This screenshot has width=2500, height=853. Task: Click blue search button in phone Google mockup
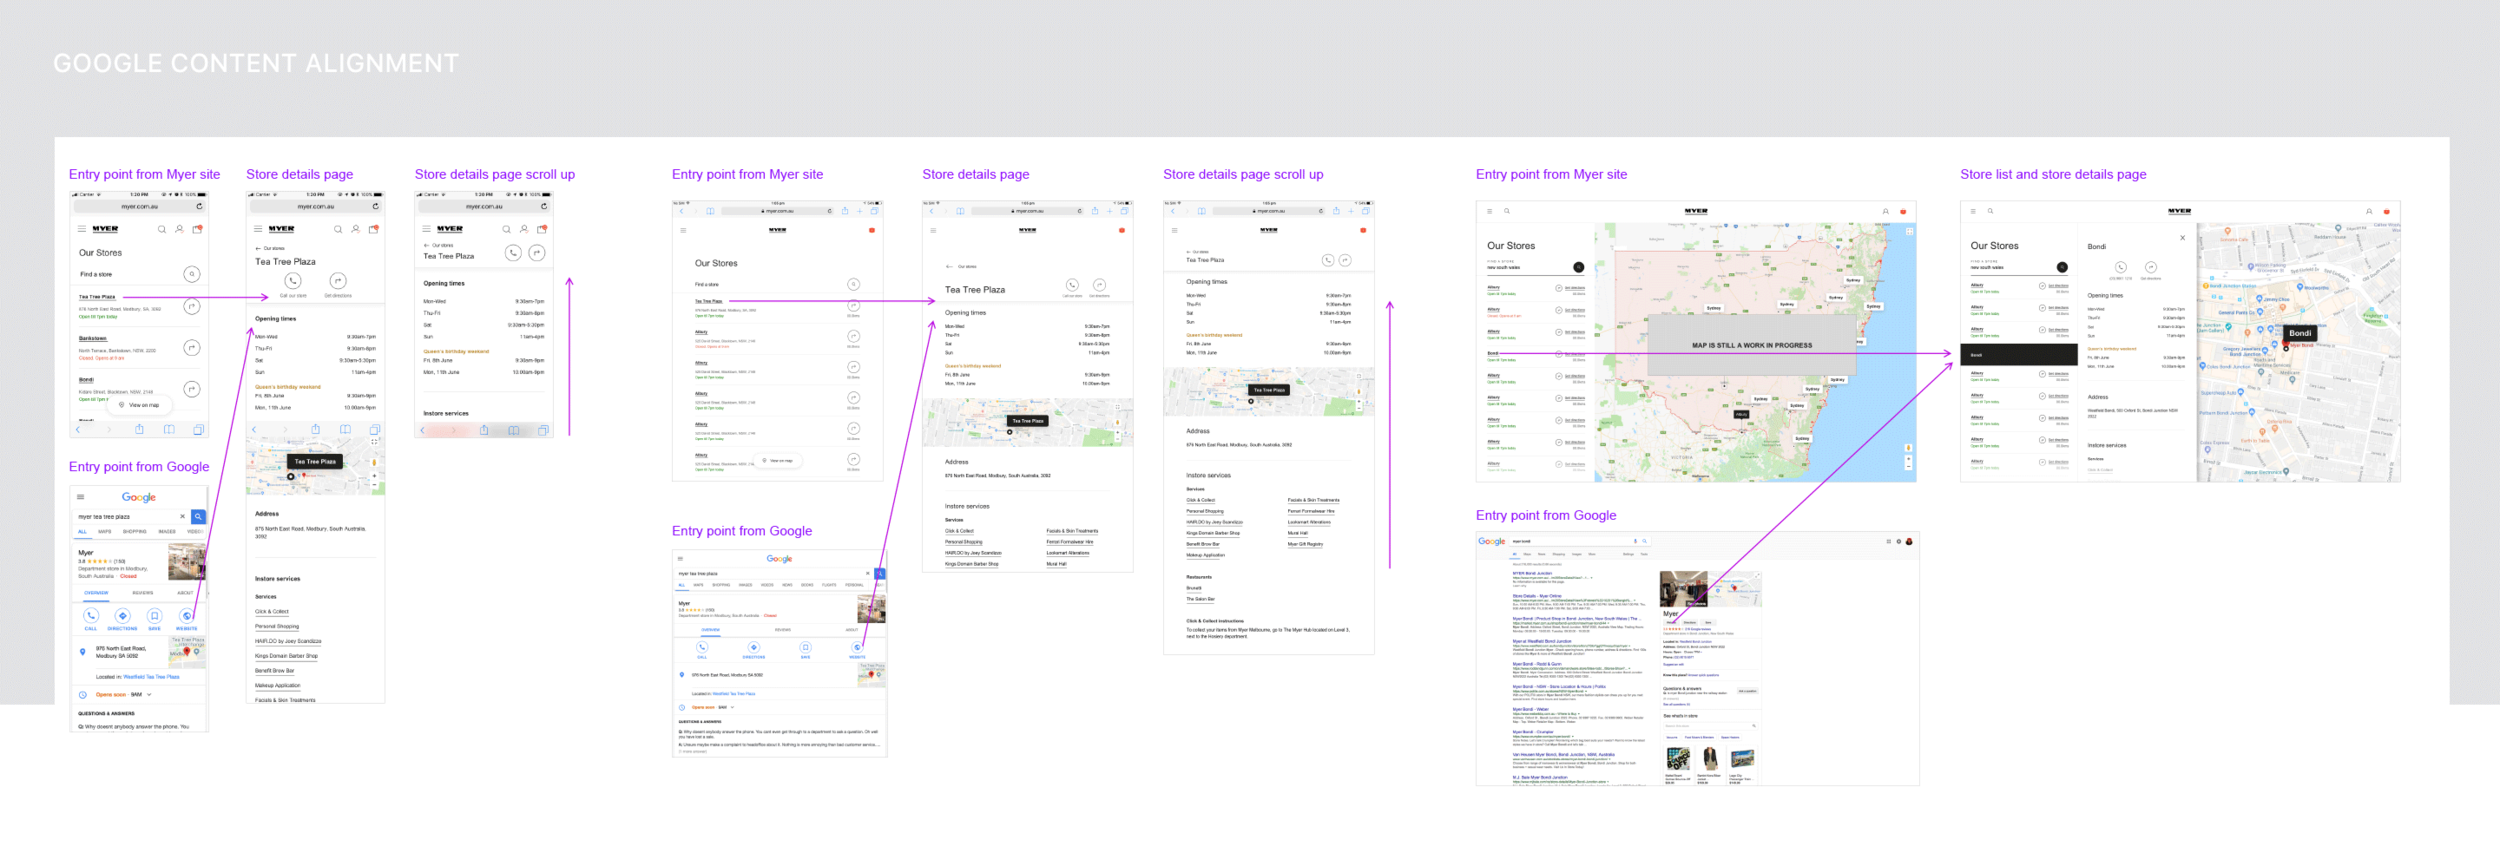[199, 517]
